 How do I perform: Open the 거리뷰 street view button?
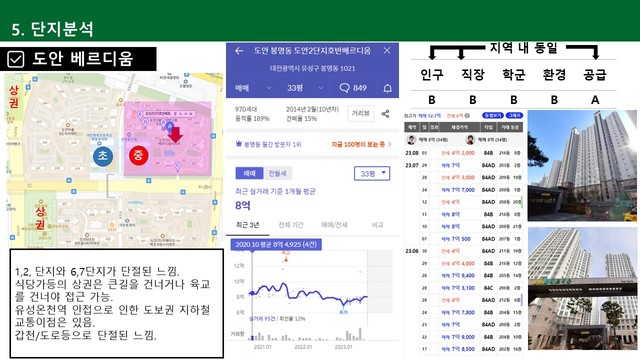(x=360, y=113)
